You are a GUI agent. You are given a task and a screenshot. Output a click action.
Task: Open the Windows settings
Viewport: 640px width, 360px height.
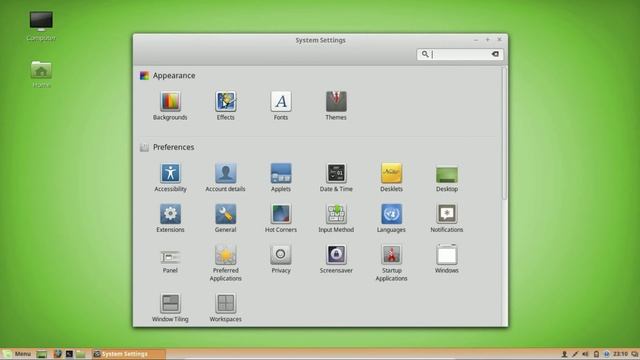(x=447, y=259)
